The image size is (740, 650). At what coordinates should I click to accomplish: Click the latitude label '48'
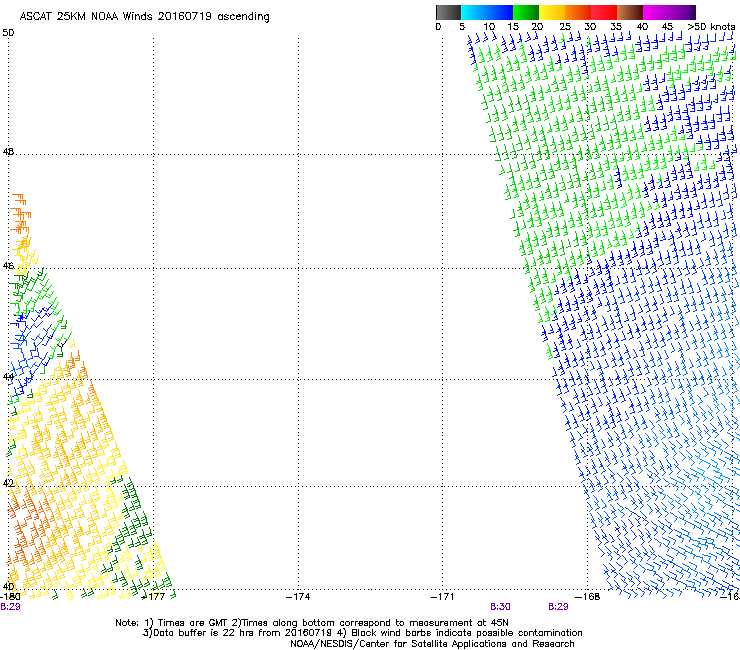coord(8,152)
